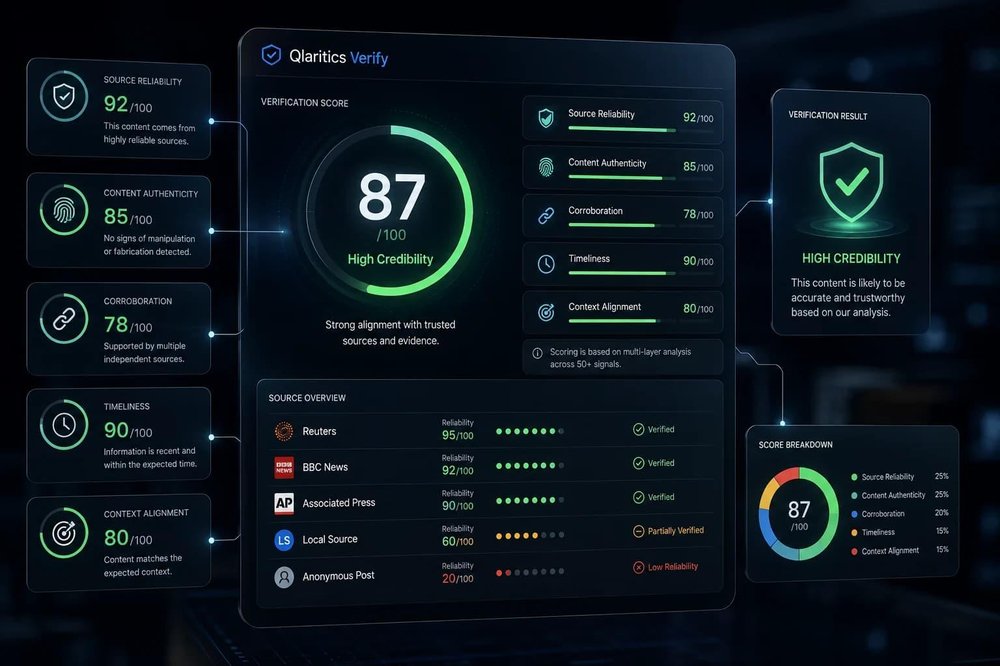Click the Verified checkmark icon for BBC News
1000x666 pixels.
point(638,463)
